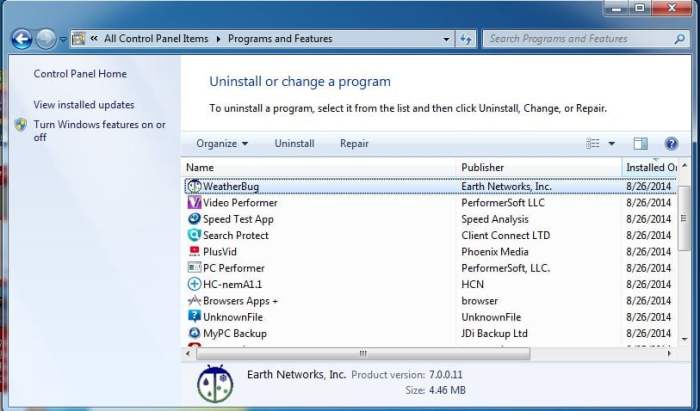Viewport: 700px width, 411px height.
Task: Open View installed updates link
Action: click(84, 105)
